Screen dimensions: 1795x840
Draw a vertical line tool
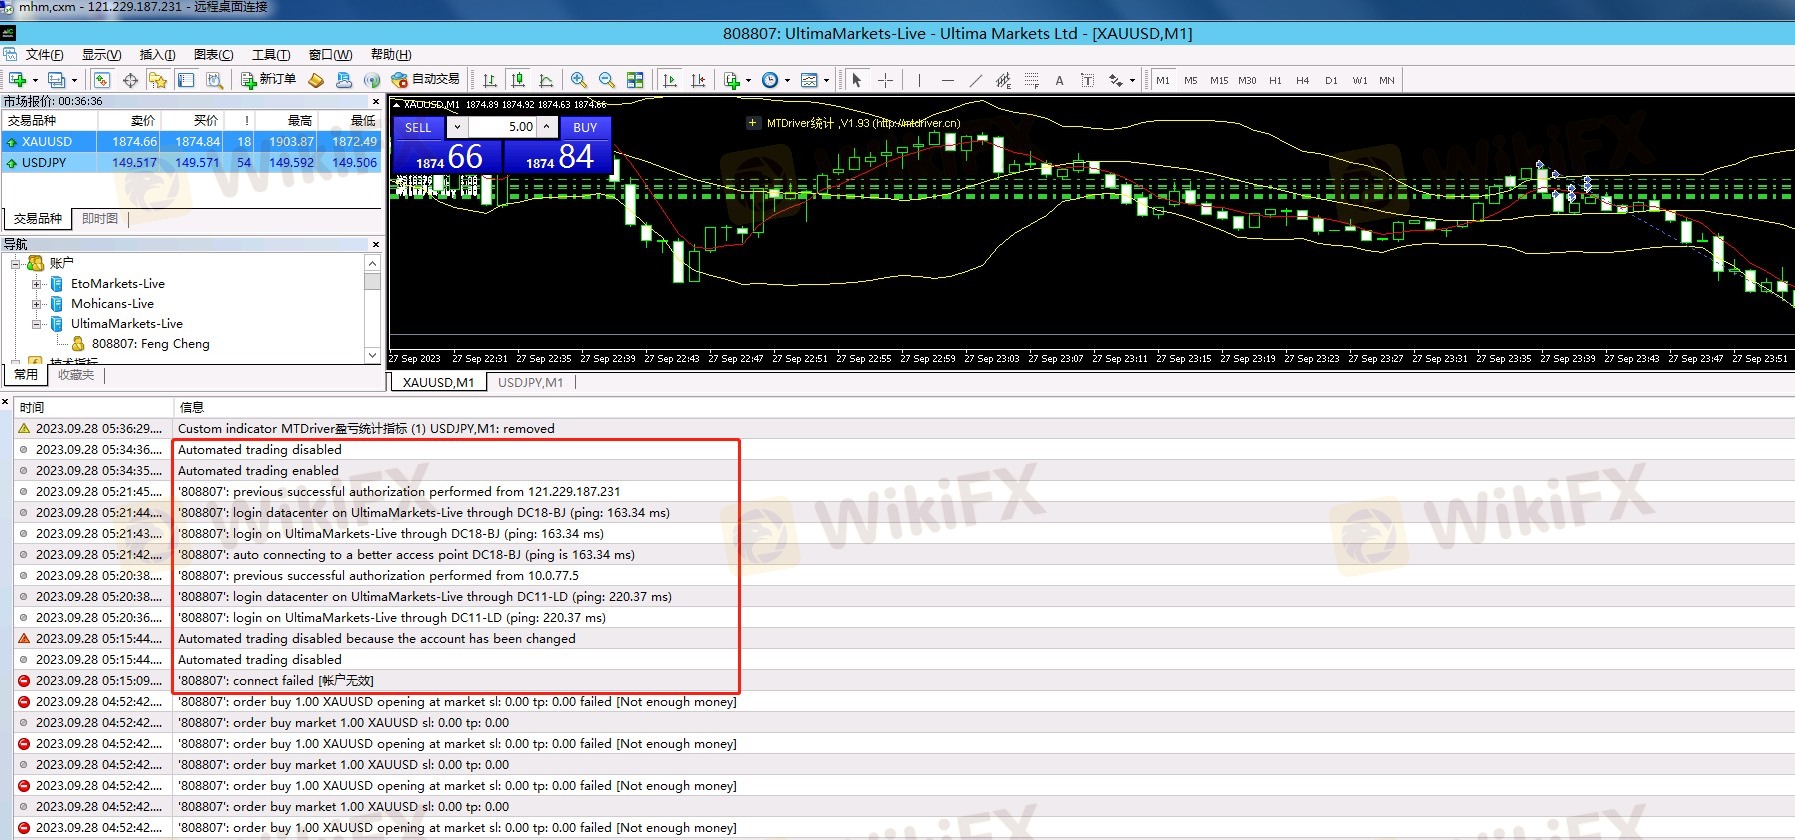click(x=919, y=80)
